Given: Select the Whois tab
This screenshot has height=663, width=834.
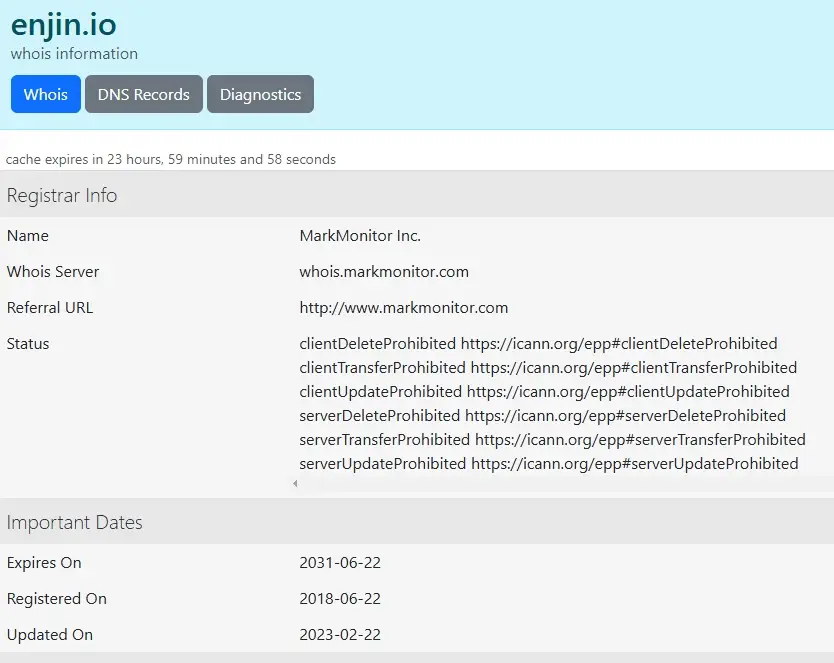Looking at the screenshot, I should tap(45, 94).
